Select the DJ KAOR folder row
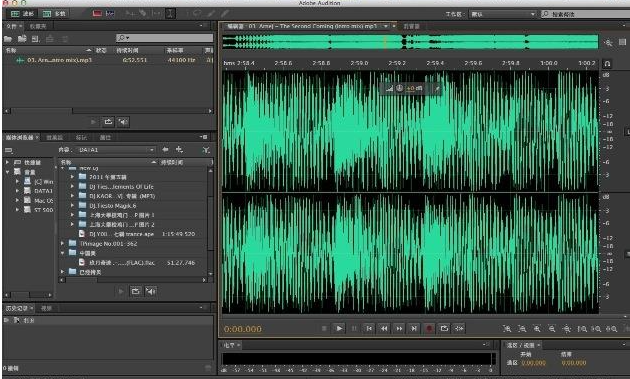Image resolution: width=630 pixels, height=379 pixels. (x=134, y=196)
